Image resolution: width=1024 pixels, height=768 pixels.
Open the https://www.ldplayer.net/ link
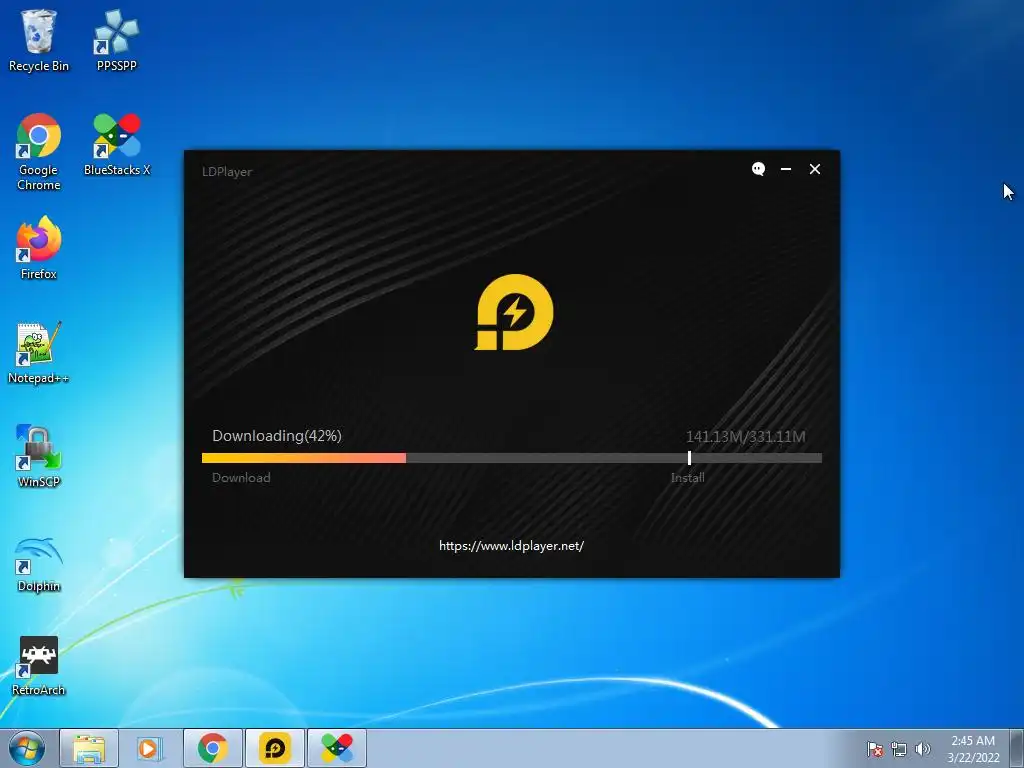pyautogui.click(x=511, y=546)
